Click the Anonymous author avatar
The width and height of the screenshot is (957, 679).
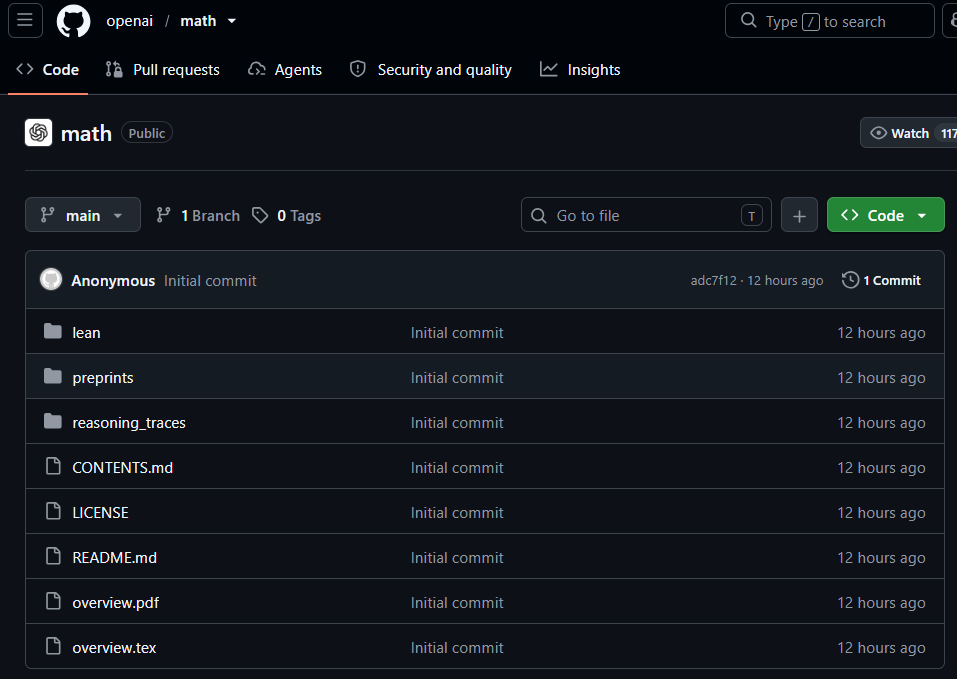51,279
